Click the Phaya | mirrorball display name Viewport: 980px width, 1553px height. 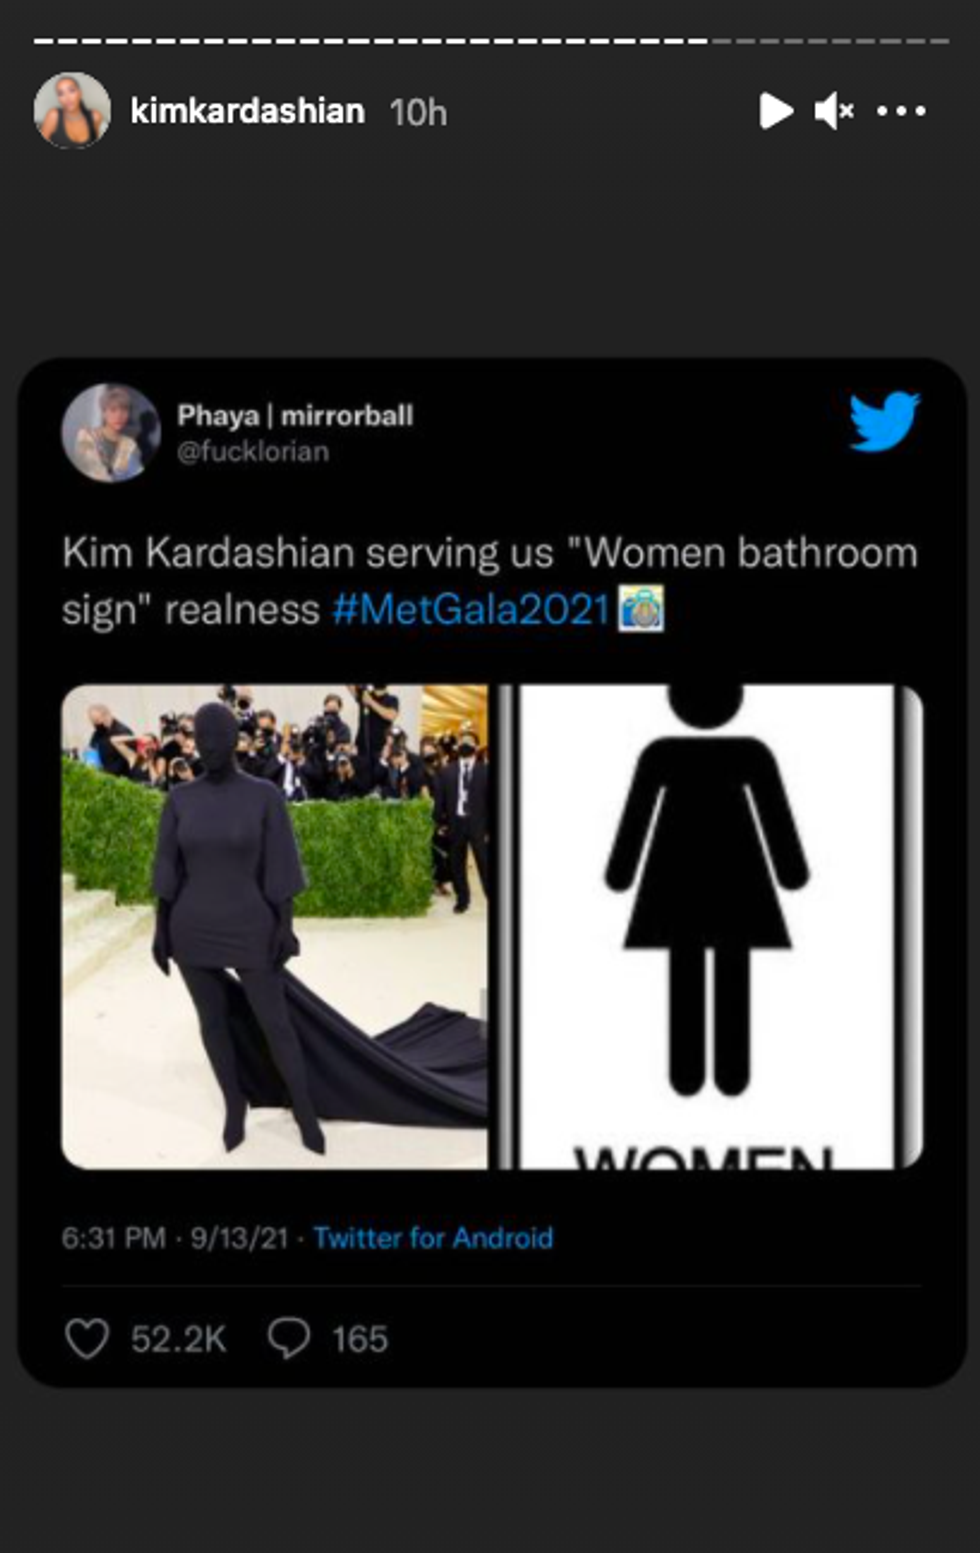pyautogui.click(x=295, y=415)
